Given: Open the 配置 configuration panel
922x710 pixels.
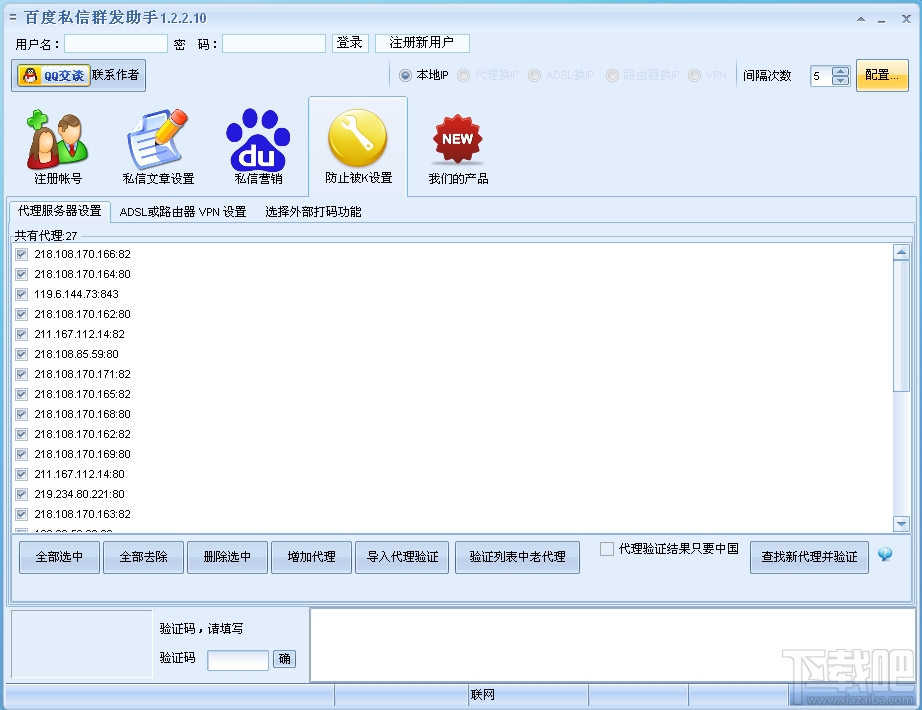Looking at the screenshot, I should tap(881, 75).
